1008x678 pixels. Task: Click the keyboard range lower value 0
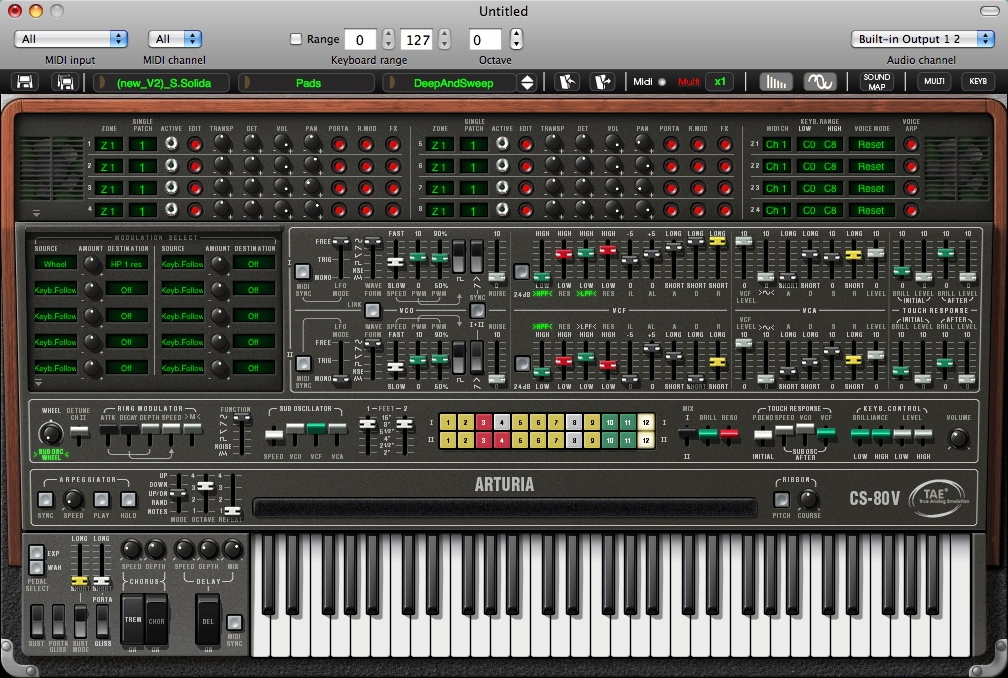point(360,40)
